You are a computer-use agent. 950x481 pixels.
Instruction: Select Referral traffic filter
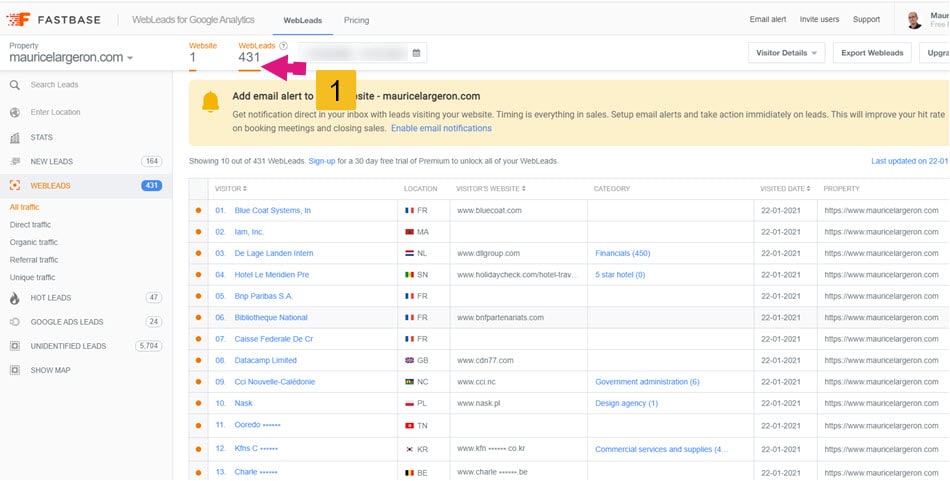[34, 260]
